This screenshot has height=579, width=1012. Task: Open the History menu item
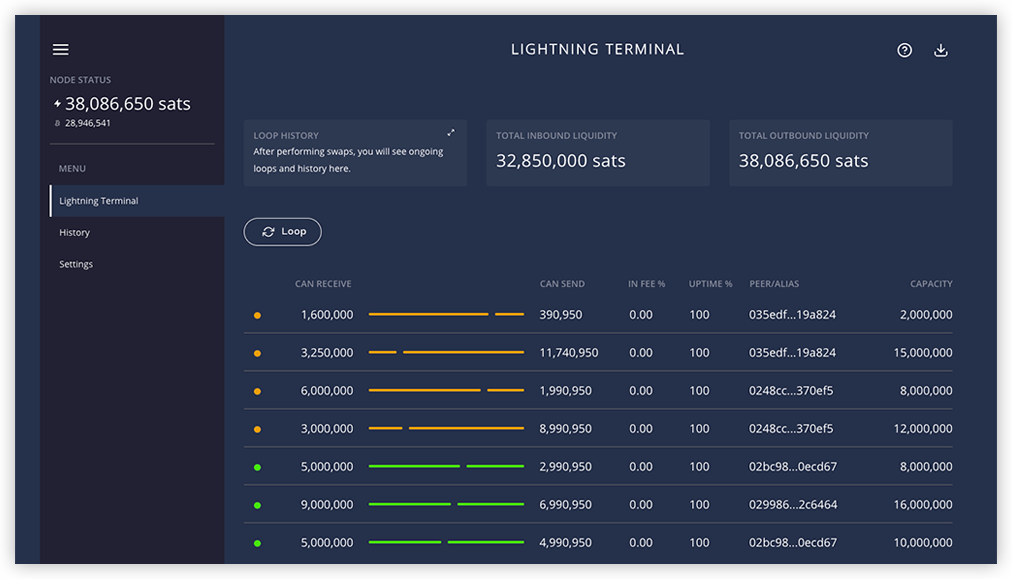point(74,232)
